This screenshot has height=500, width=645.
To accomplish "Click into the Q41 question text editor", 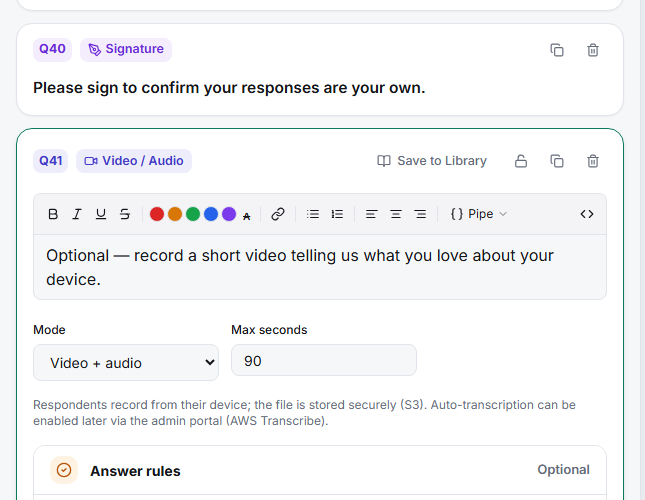I will point(320,267).
